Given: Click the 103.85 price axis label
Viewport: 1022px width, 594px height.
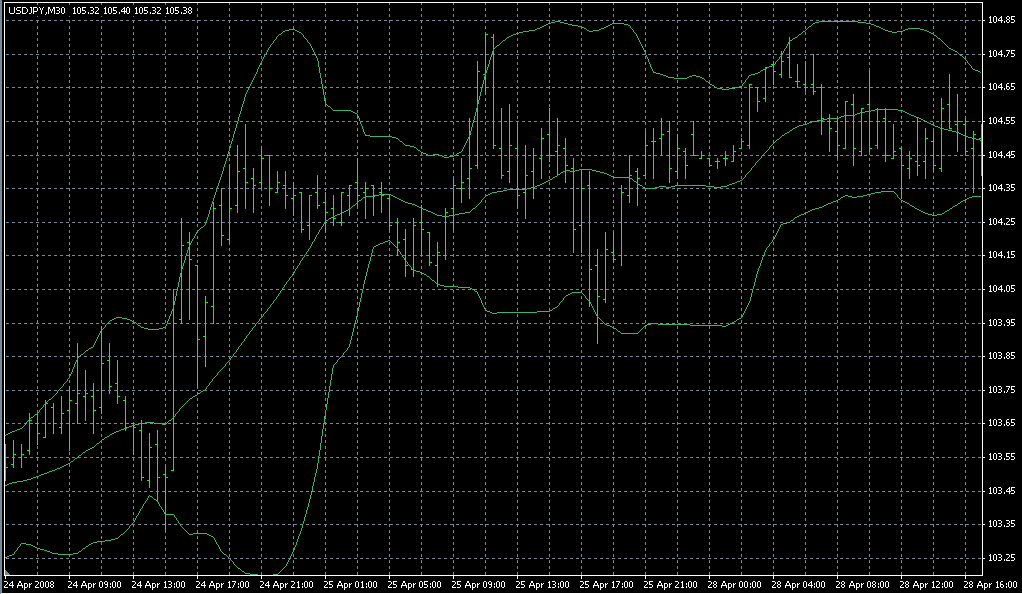Looking at the screenshot, I should click(1001, 356).
